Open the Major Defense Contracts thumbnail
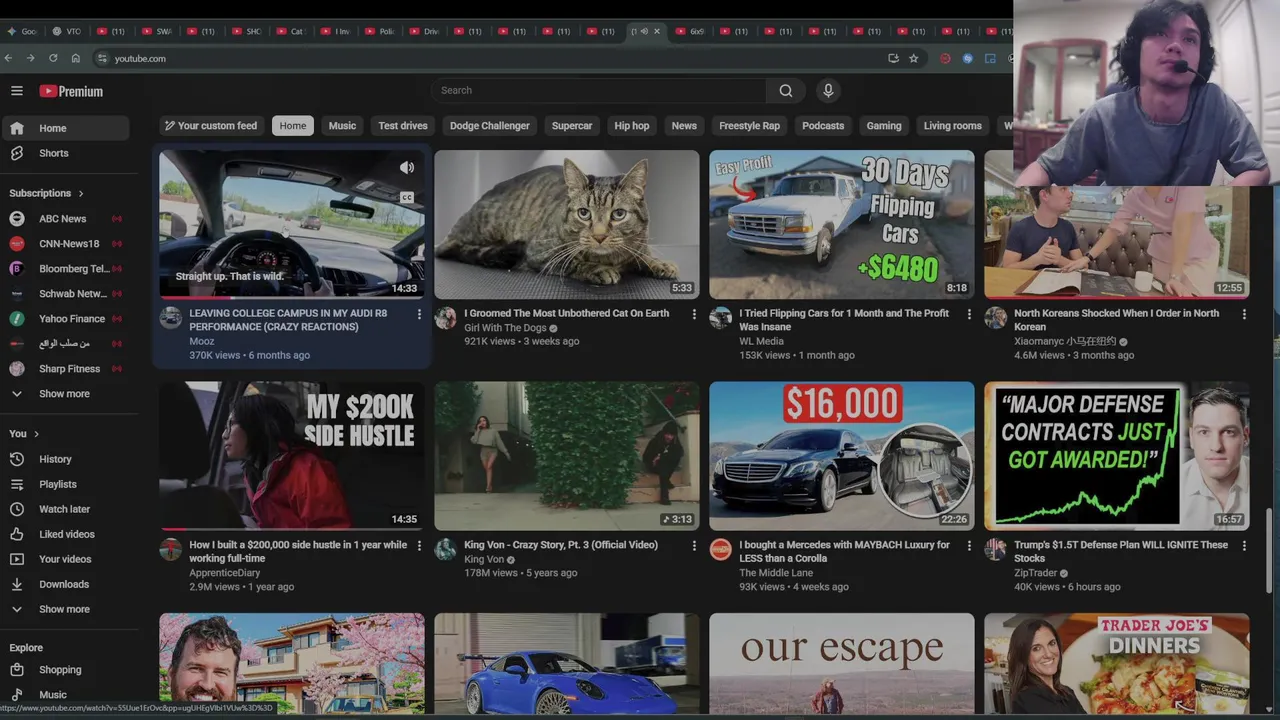The image size is (1280, 720). (x=1117, y=456)
